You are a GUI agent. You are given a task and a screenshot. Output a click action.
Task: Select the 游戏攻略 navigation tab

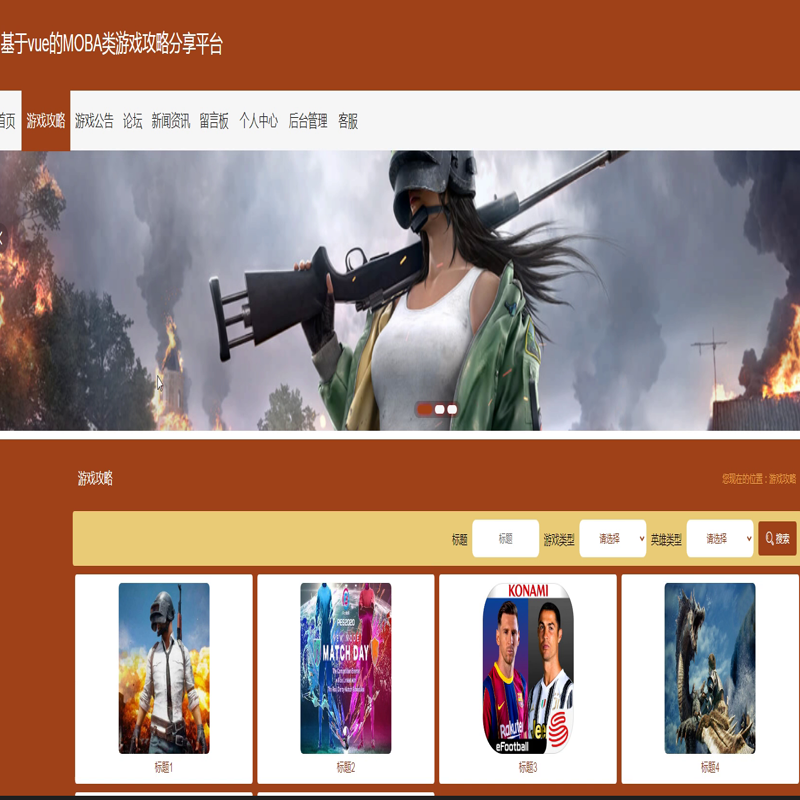coord(46,121)
